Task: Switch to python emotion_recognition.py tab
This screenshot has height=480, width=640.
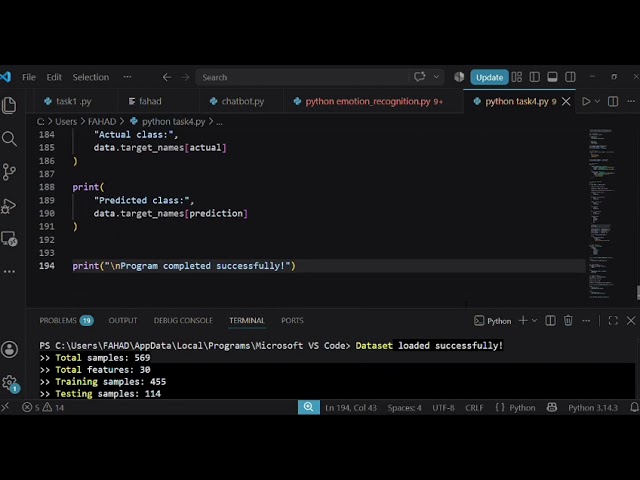Action: coord(368,101)
